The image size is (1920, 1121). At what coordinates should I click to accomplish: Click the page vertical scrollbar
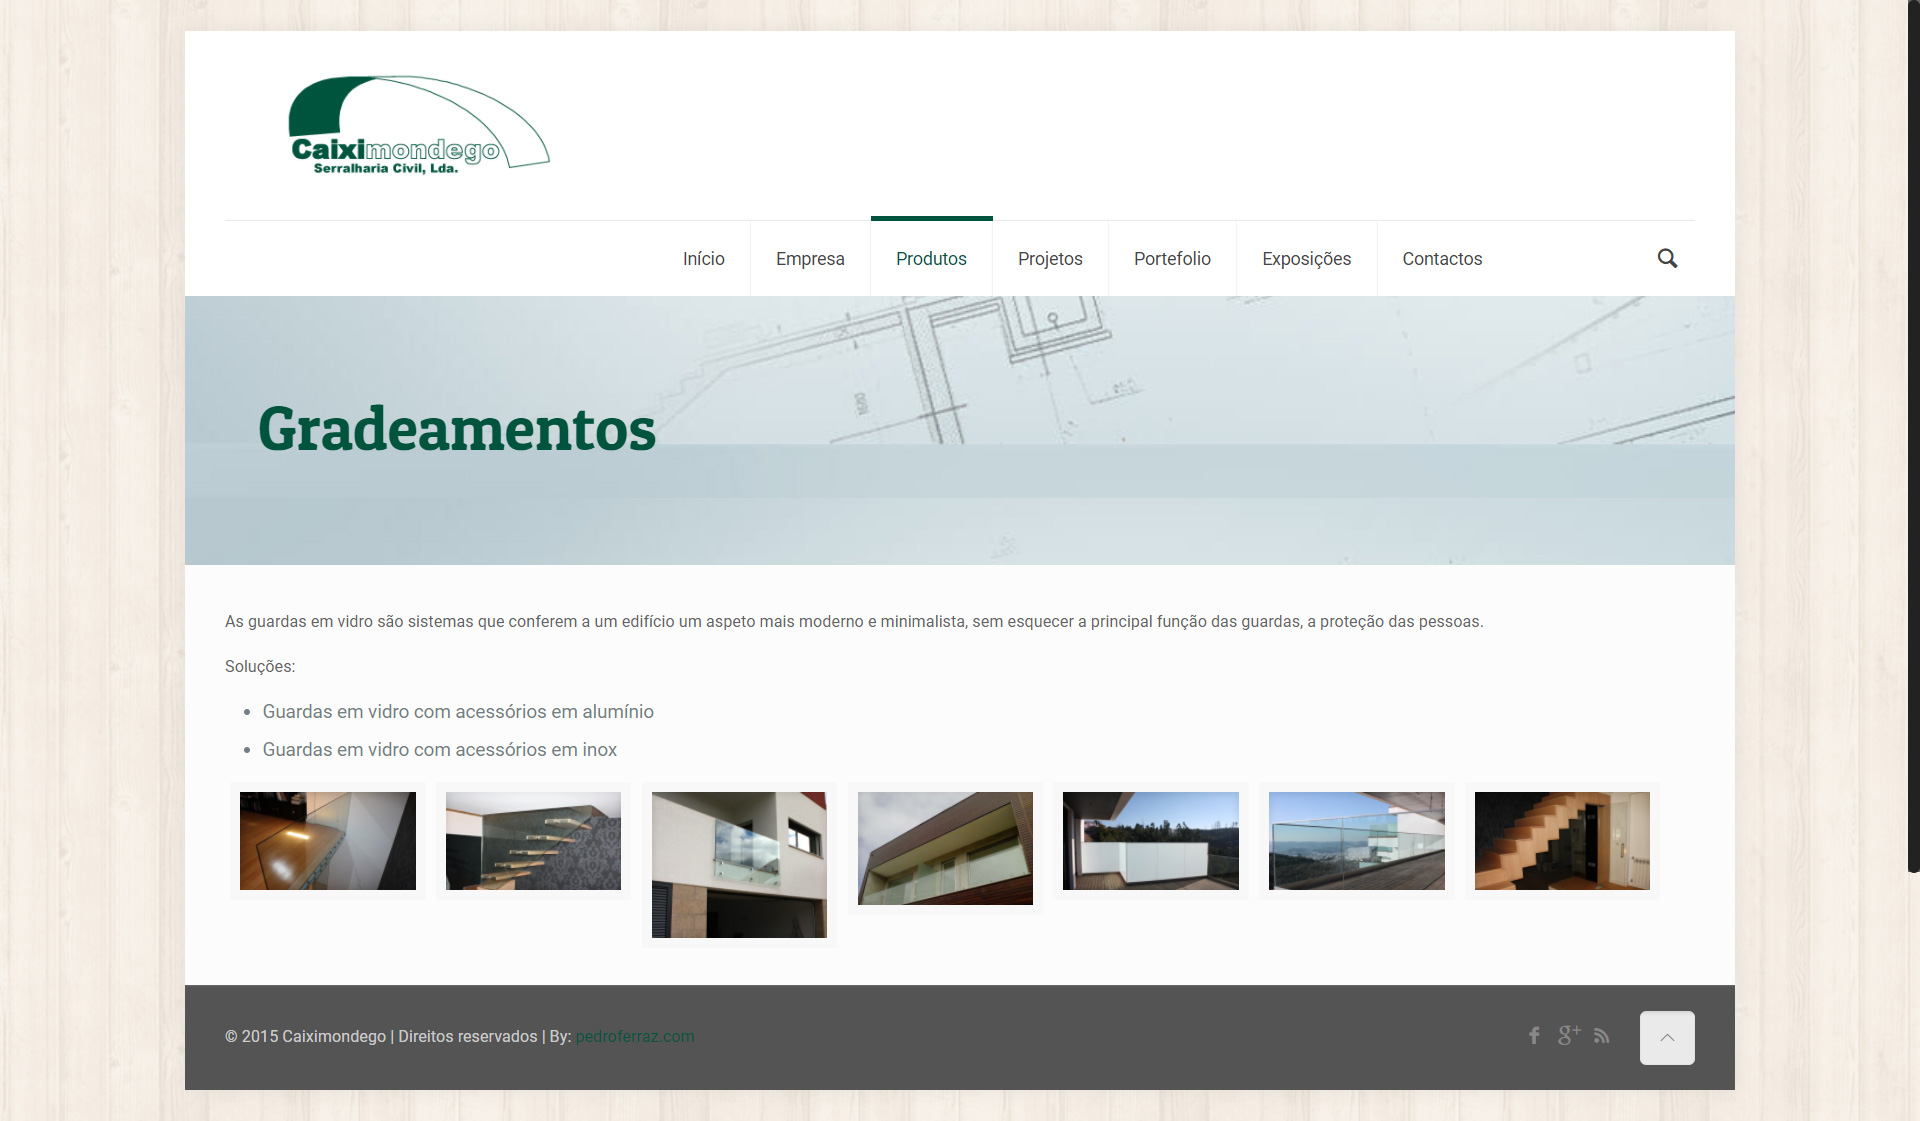[x=1913, y=436]
